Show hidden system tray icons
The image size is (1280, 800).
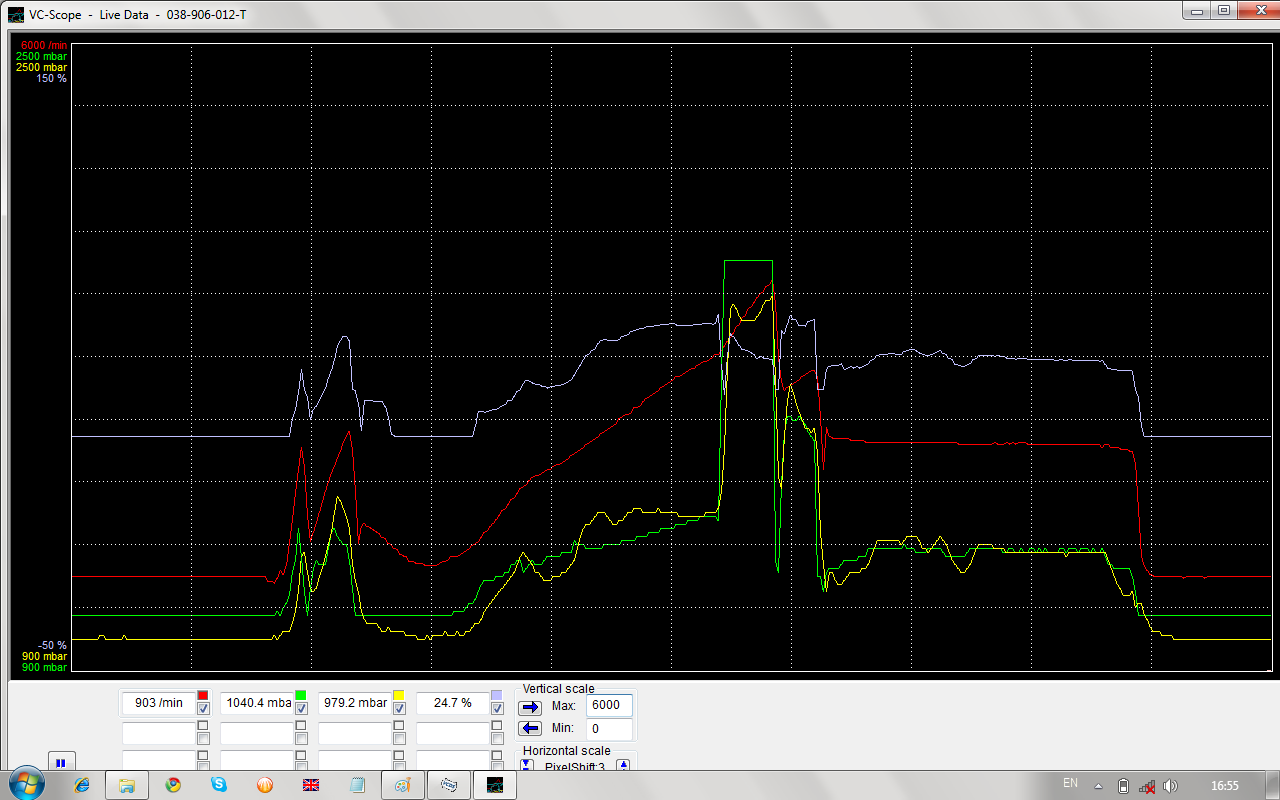click(x=1098, y=785)
